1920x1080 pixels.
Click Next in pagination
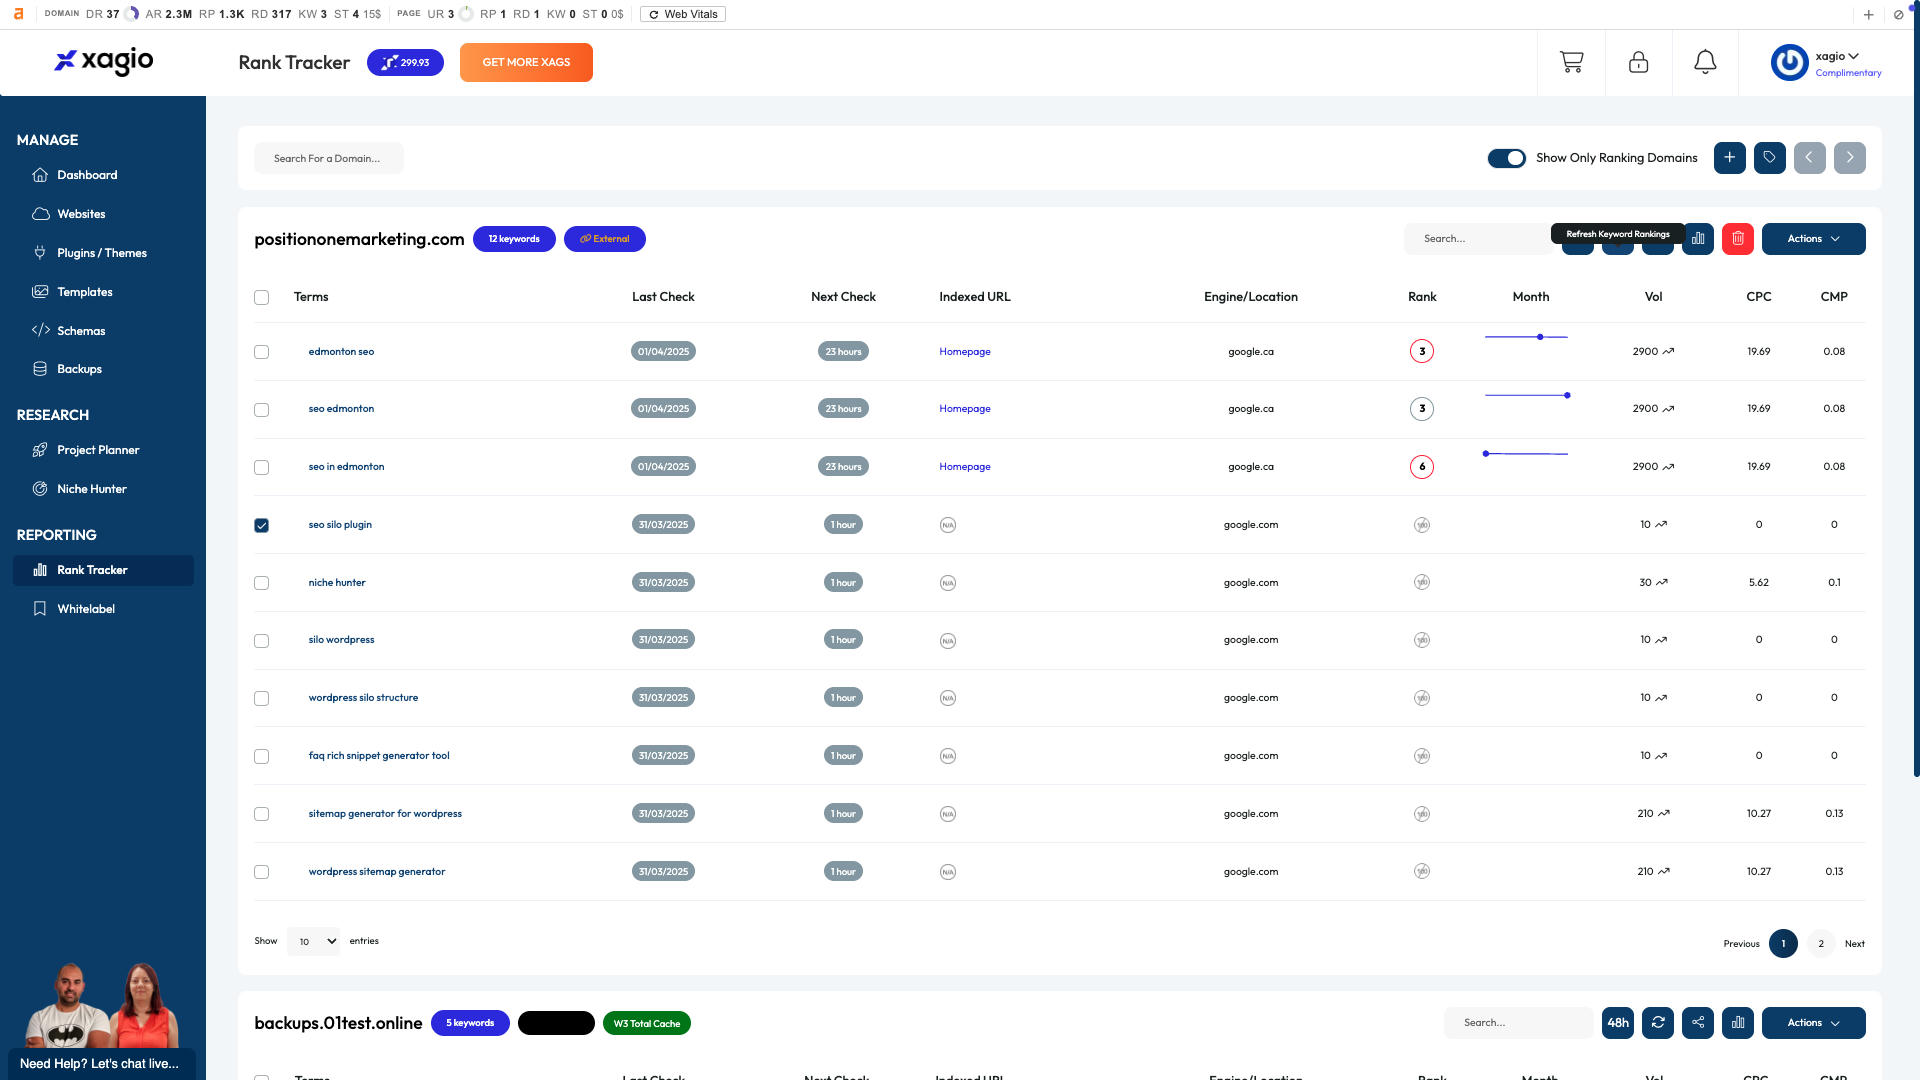1854,944
